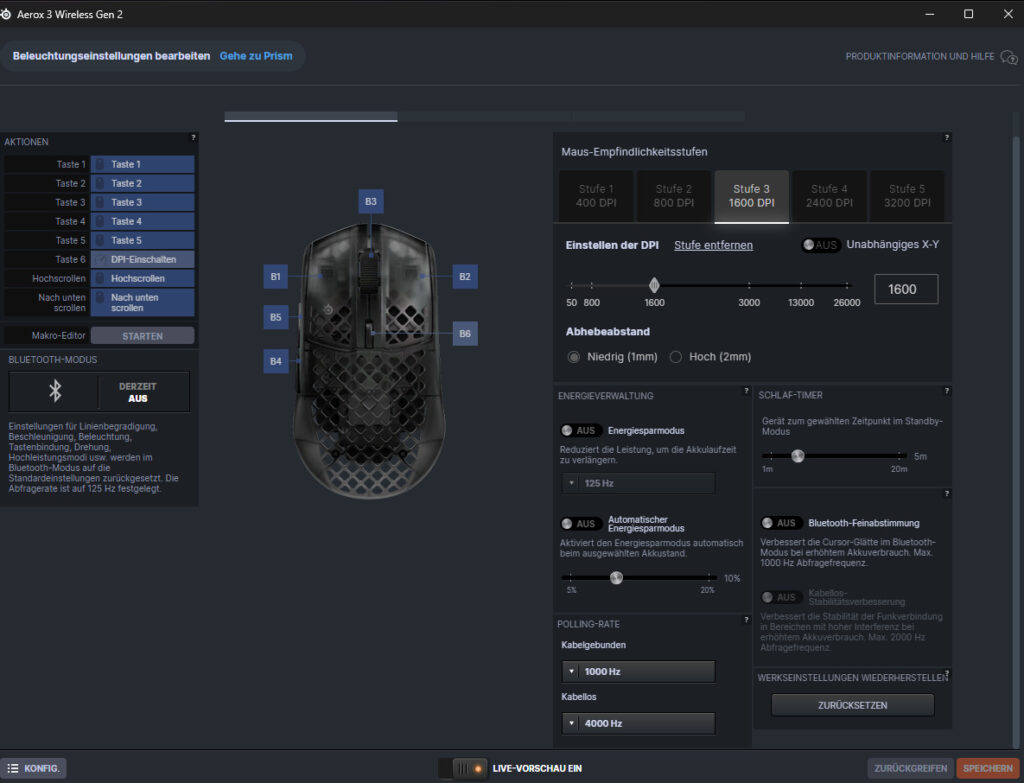Click the DPI slider handle at 1600
This screenshot has width=1024, height=783.
click(x=654, y=285)
